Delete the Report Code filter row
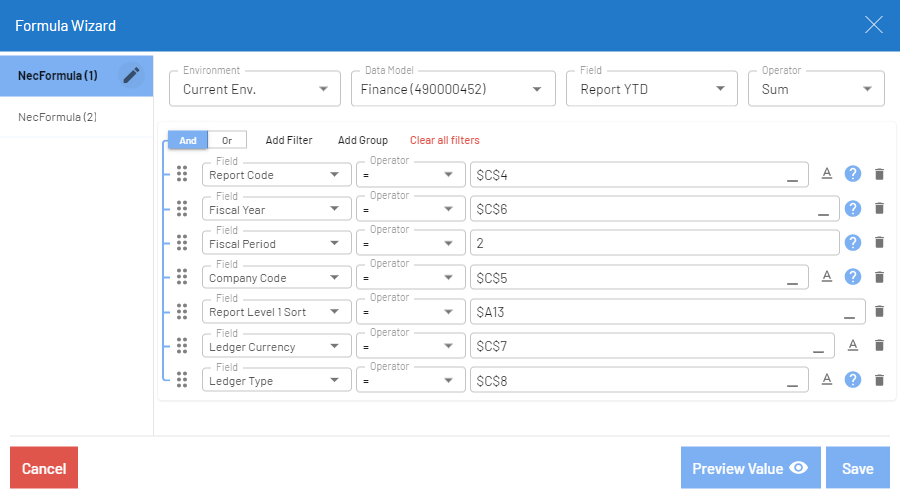 click(879, 174)
